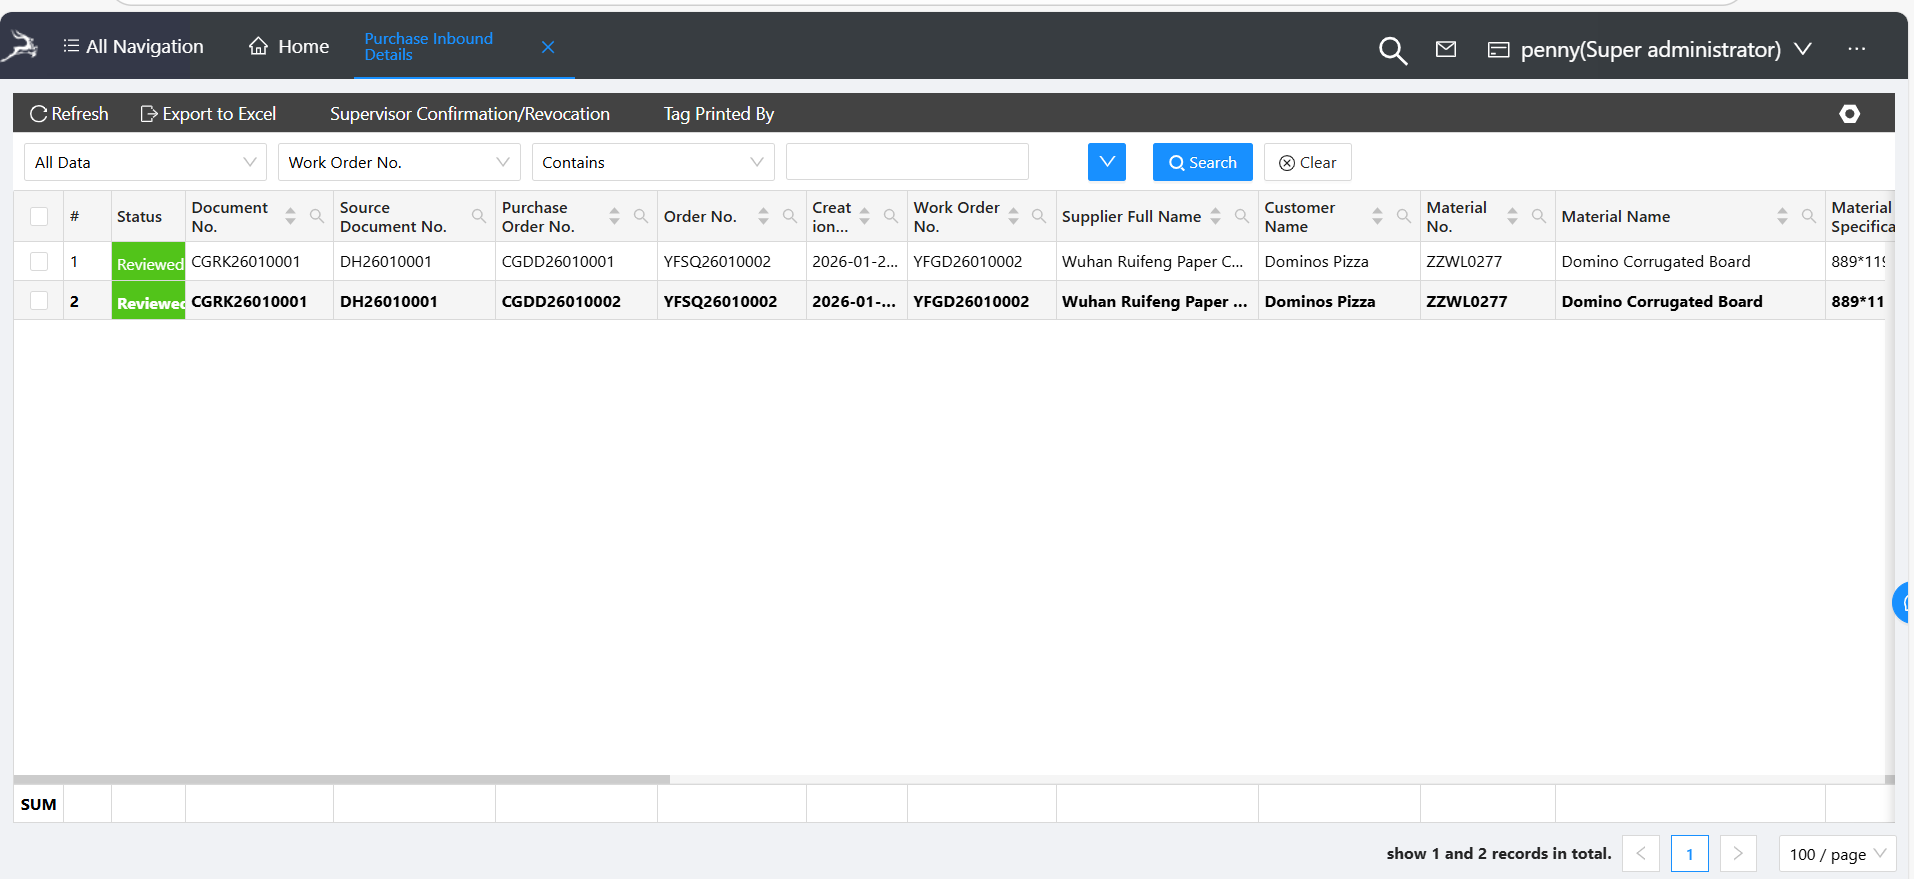Open the mail envelope icon
This screenshot has height=879, width=1914.
[x=1445, y=49]
